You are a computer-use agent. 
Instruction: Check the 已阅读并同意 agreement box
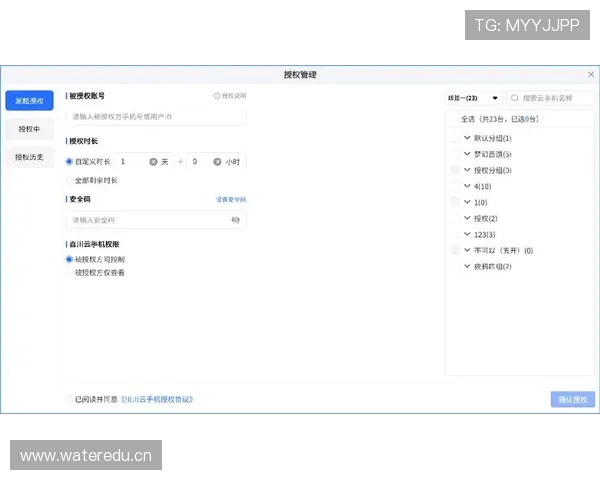click(x=69, y=399)
